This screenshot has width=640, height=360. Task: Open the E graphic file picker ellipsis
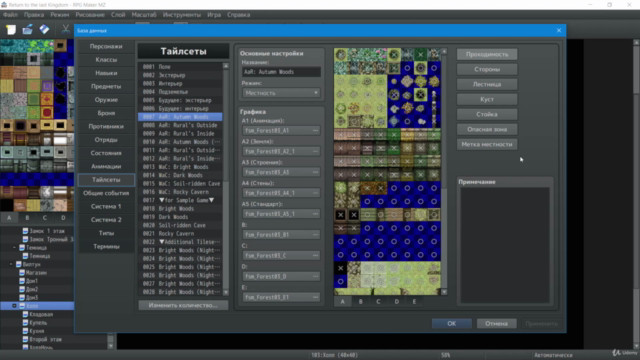[316, 297]
